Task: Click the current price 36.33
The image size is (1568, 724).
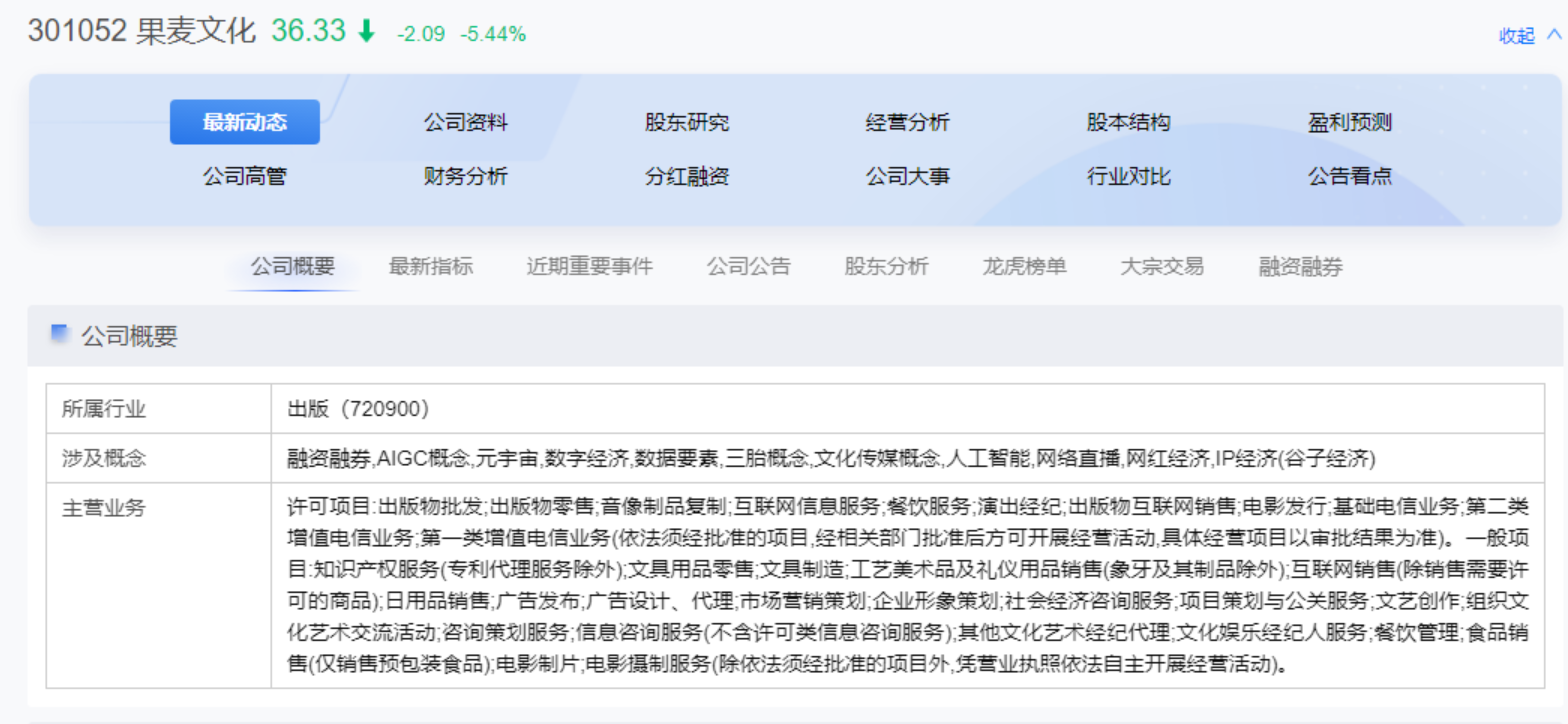Action: pos(308,32)
